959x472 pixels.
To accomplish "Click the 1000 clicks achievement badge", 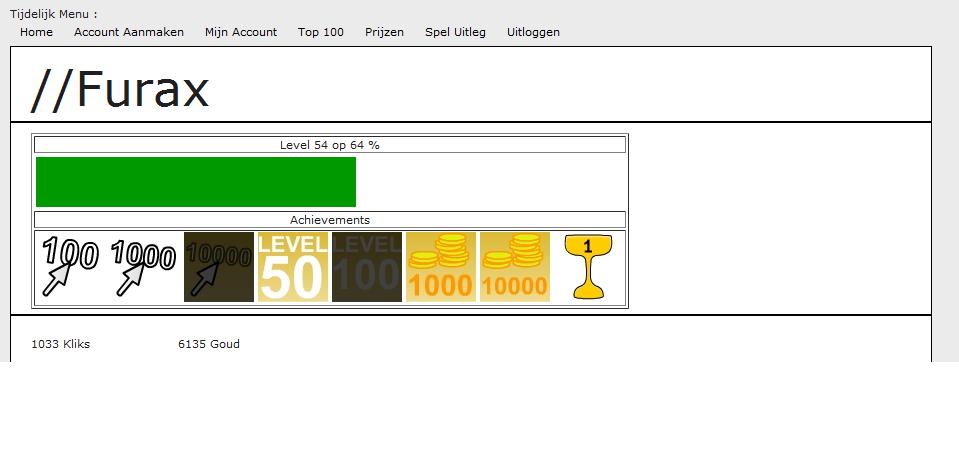I will 144,267.
